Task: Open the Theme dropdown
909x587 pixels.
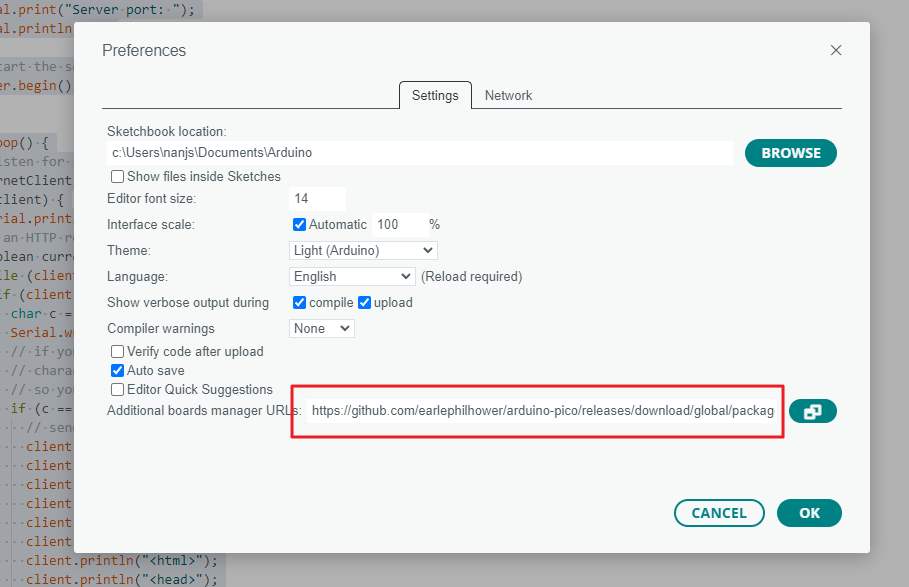Action: (x=362, y=250)
